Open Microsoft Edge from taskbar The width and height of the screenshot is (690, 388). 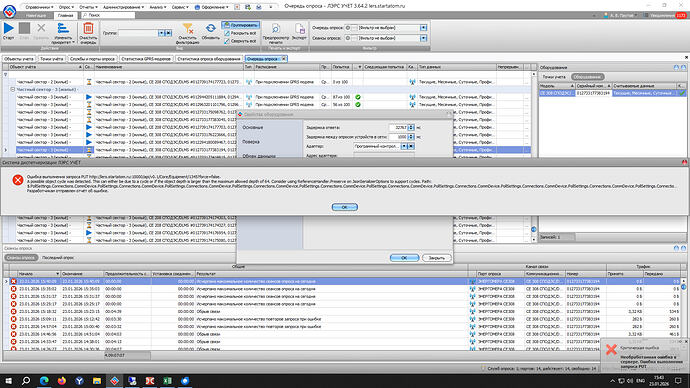[x=44, y=381]
